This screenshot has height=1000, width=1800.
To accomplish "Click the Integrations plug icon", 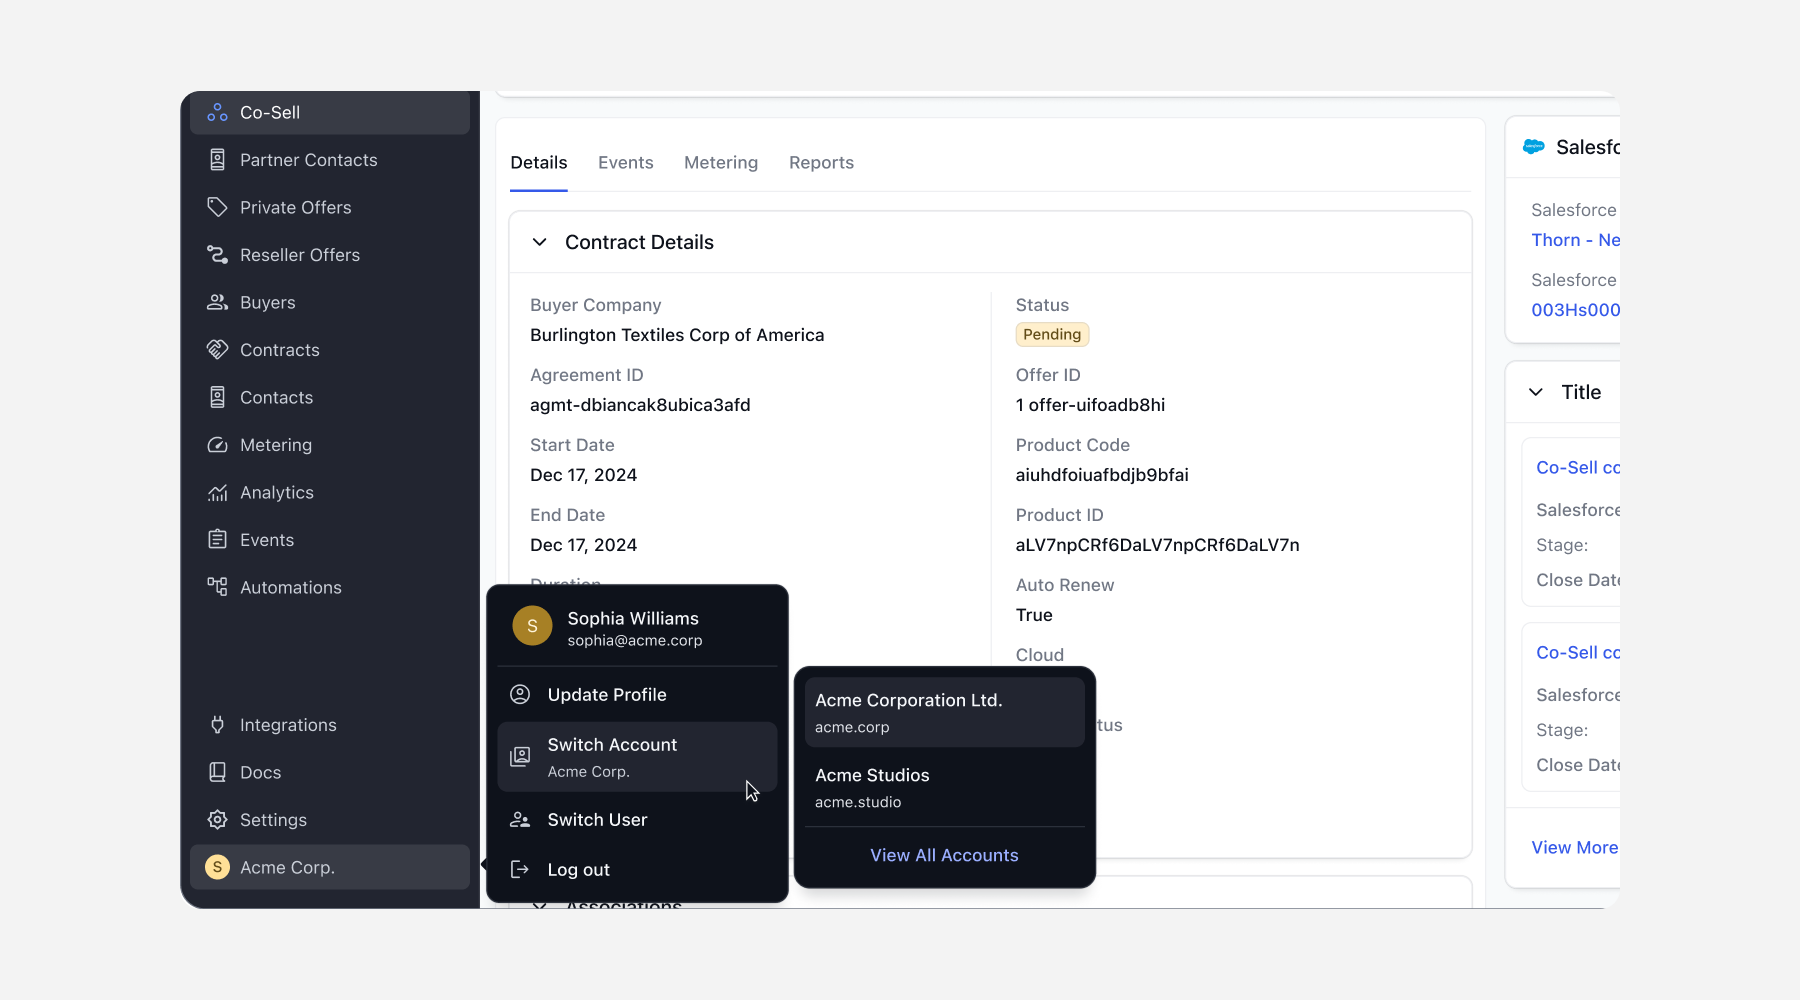I will click(217, 725).
